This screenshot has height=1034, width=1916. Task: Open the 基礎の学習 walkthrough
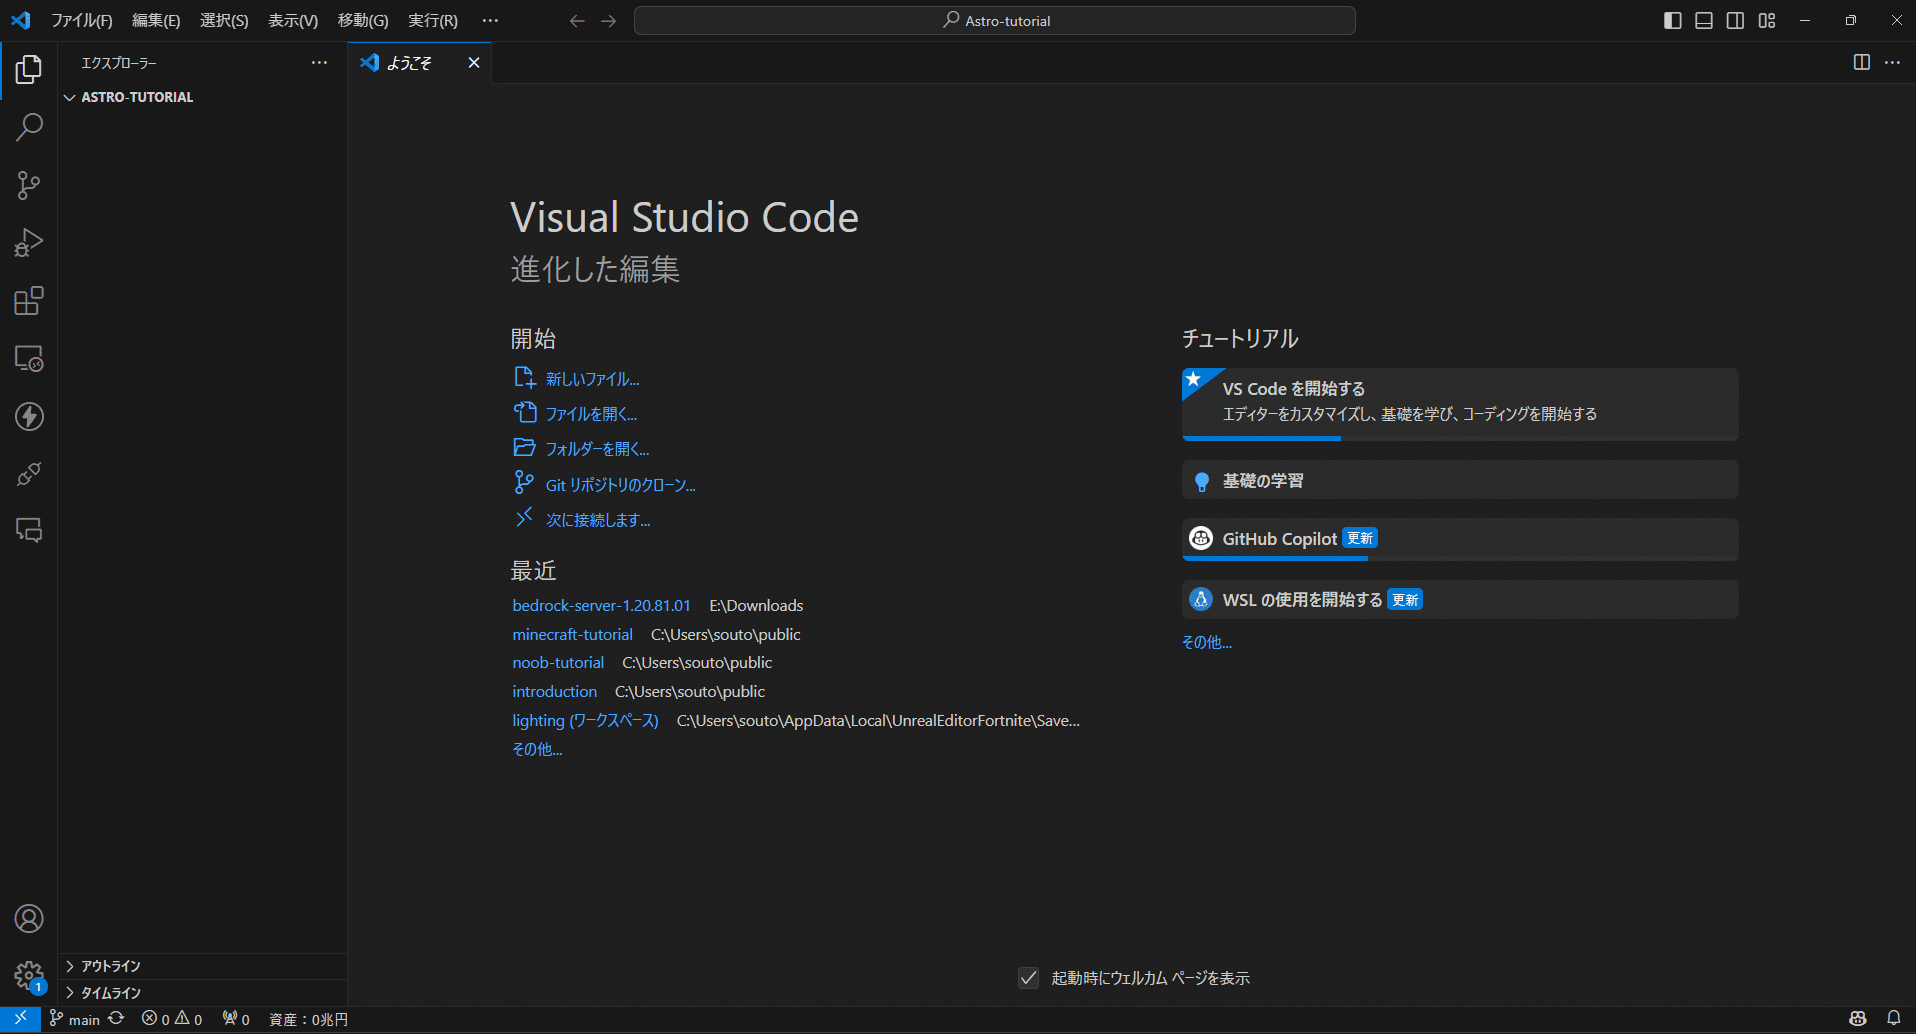pos(1460,480)
